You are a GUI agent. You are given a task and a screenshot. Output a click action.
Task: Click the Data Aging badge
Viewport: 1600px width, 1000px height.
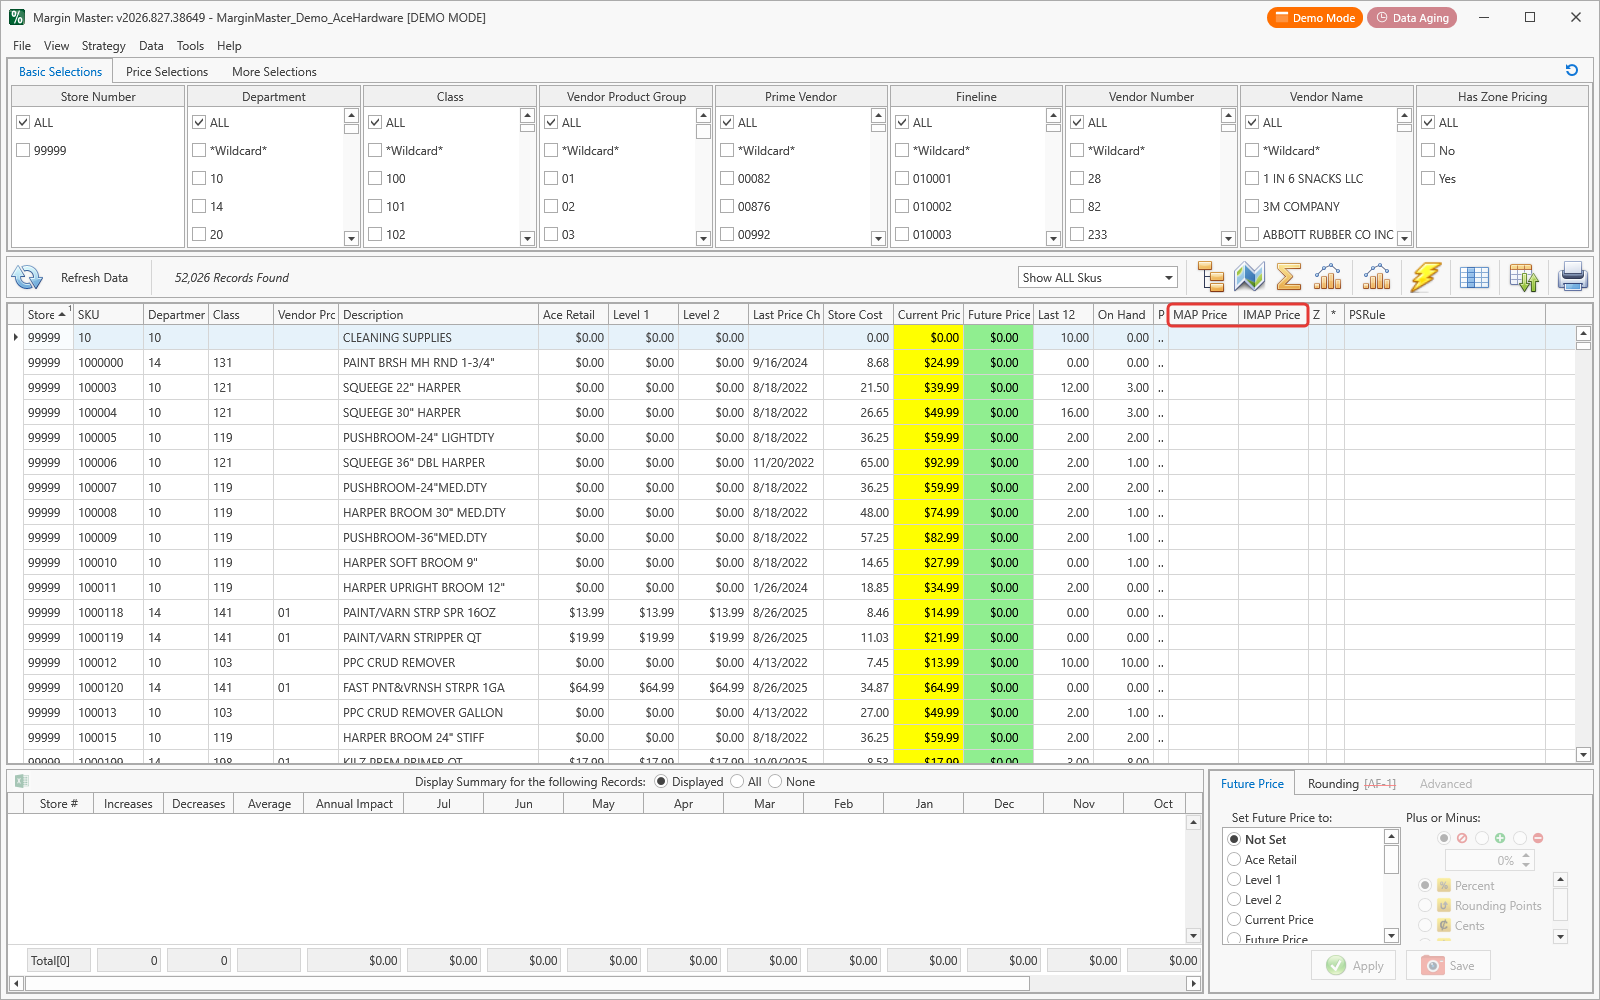(x=1411, y=17)
